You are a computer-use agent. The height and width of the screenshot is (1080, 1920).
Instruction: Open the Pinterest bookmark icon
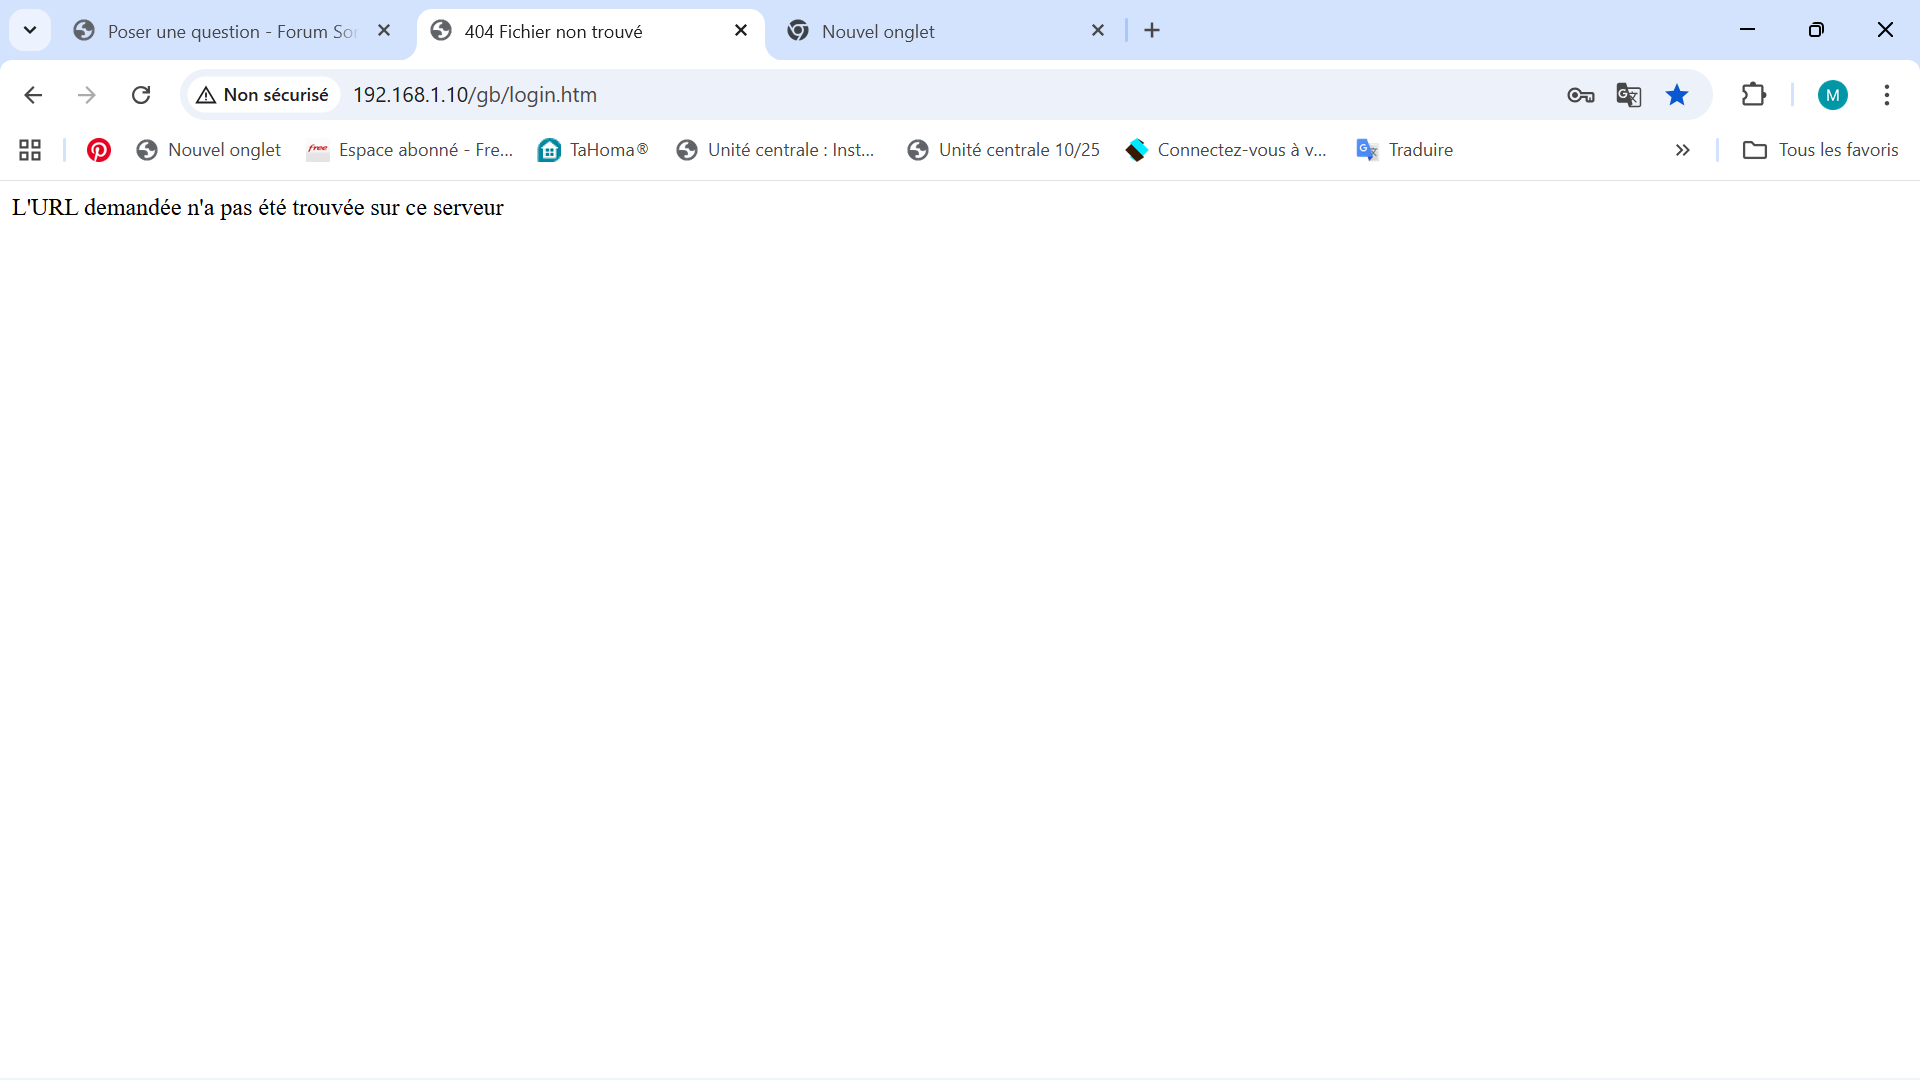pyautogui.click(x=98, y=150)
